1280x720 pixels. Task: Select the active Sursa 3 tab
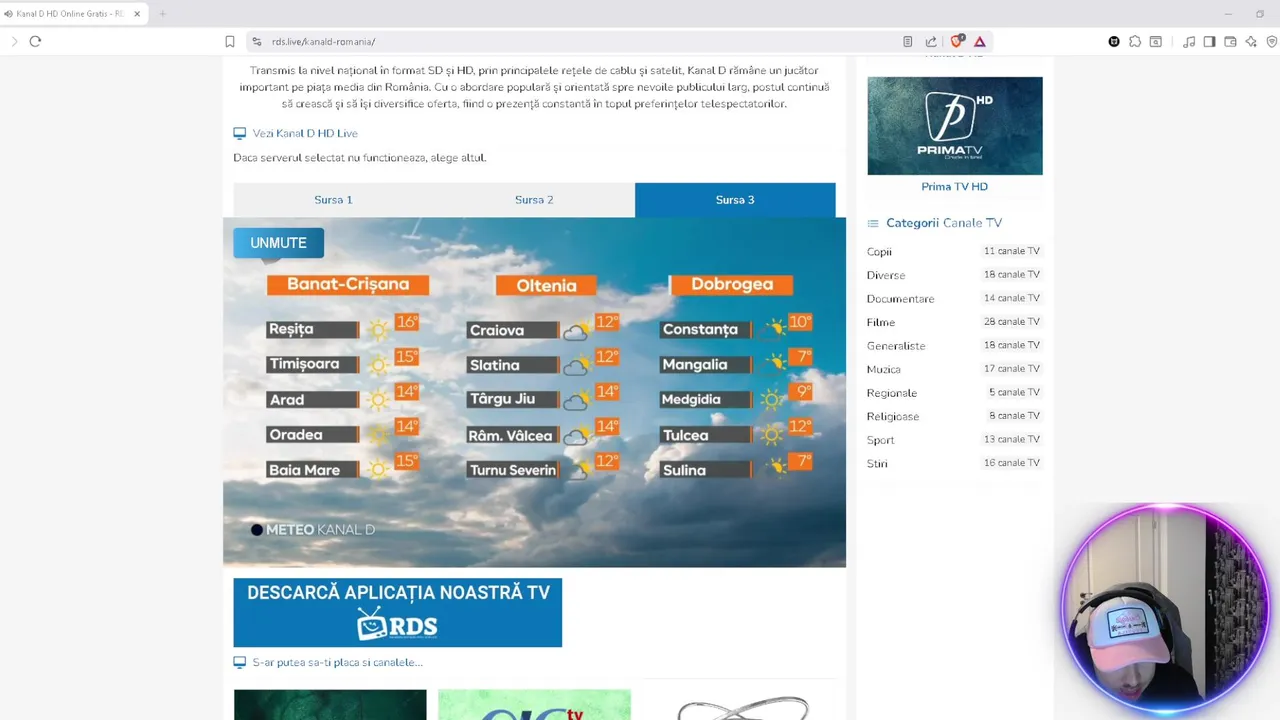(x=735, y=200)
